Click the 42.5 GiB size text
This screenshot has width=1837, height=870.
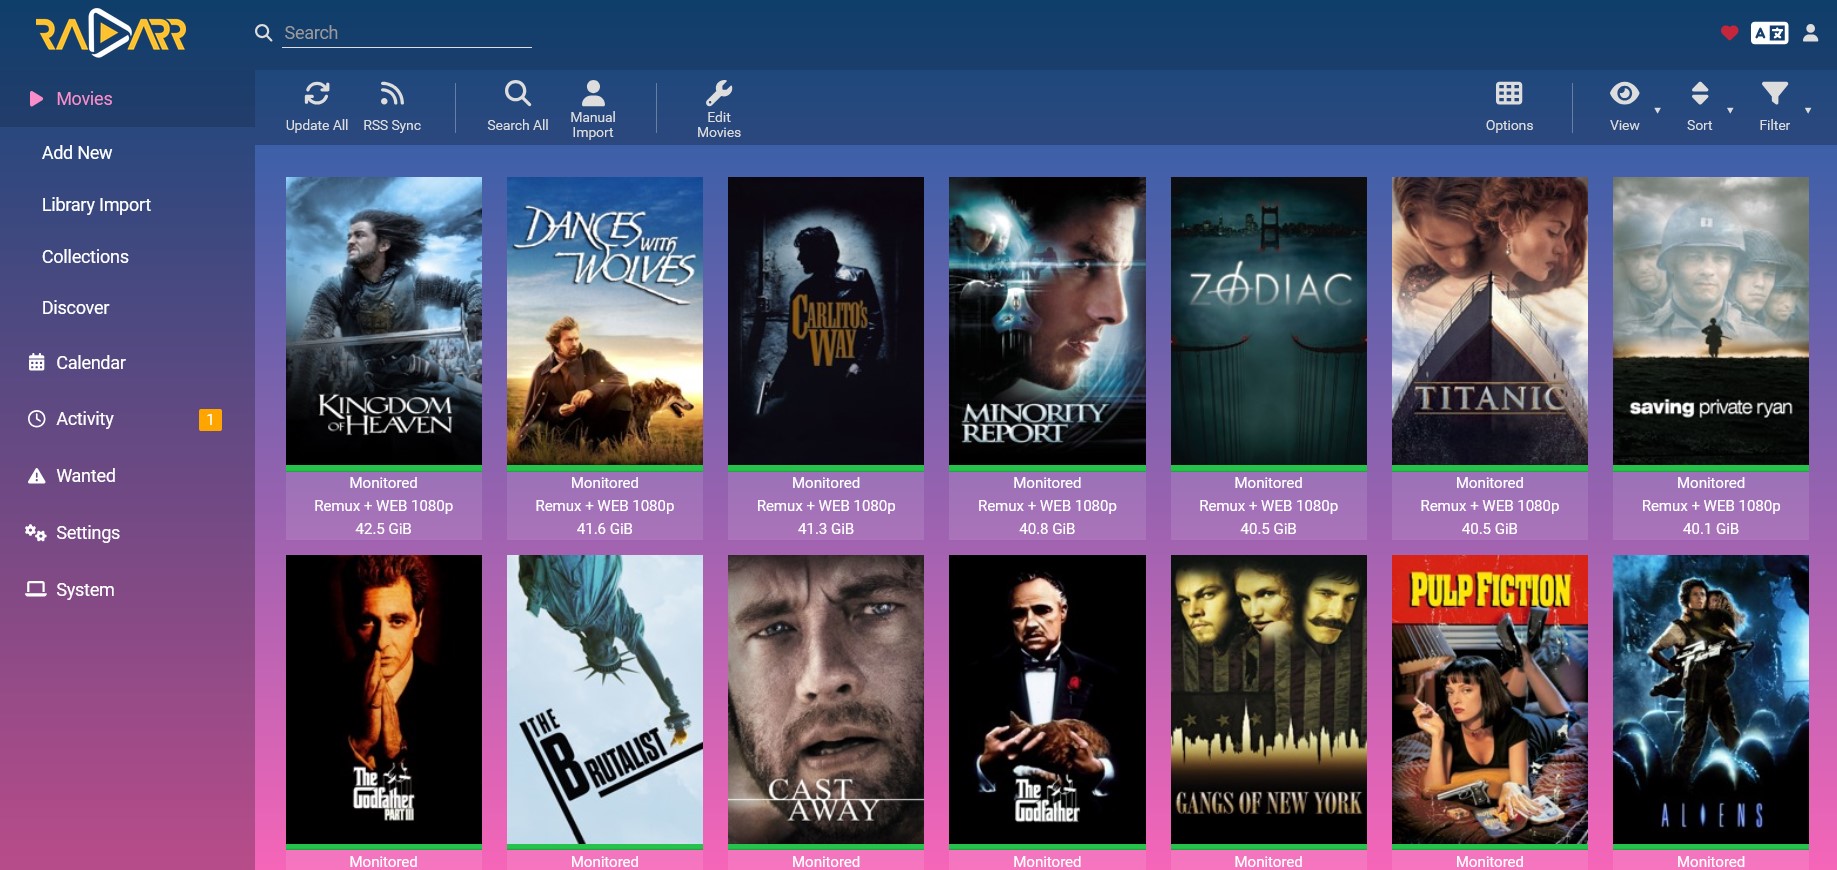tap(384, 529)
